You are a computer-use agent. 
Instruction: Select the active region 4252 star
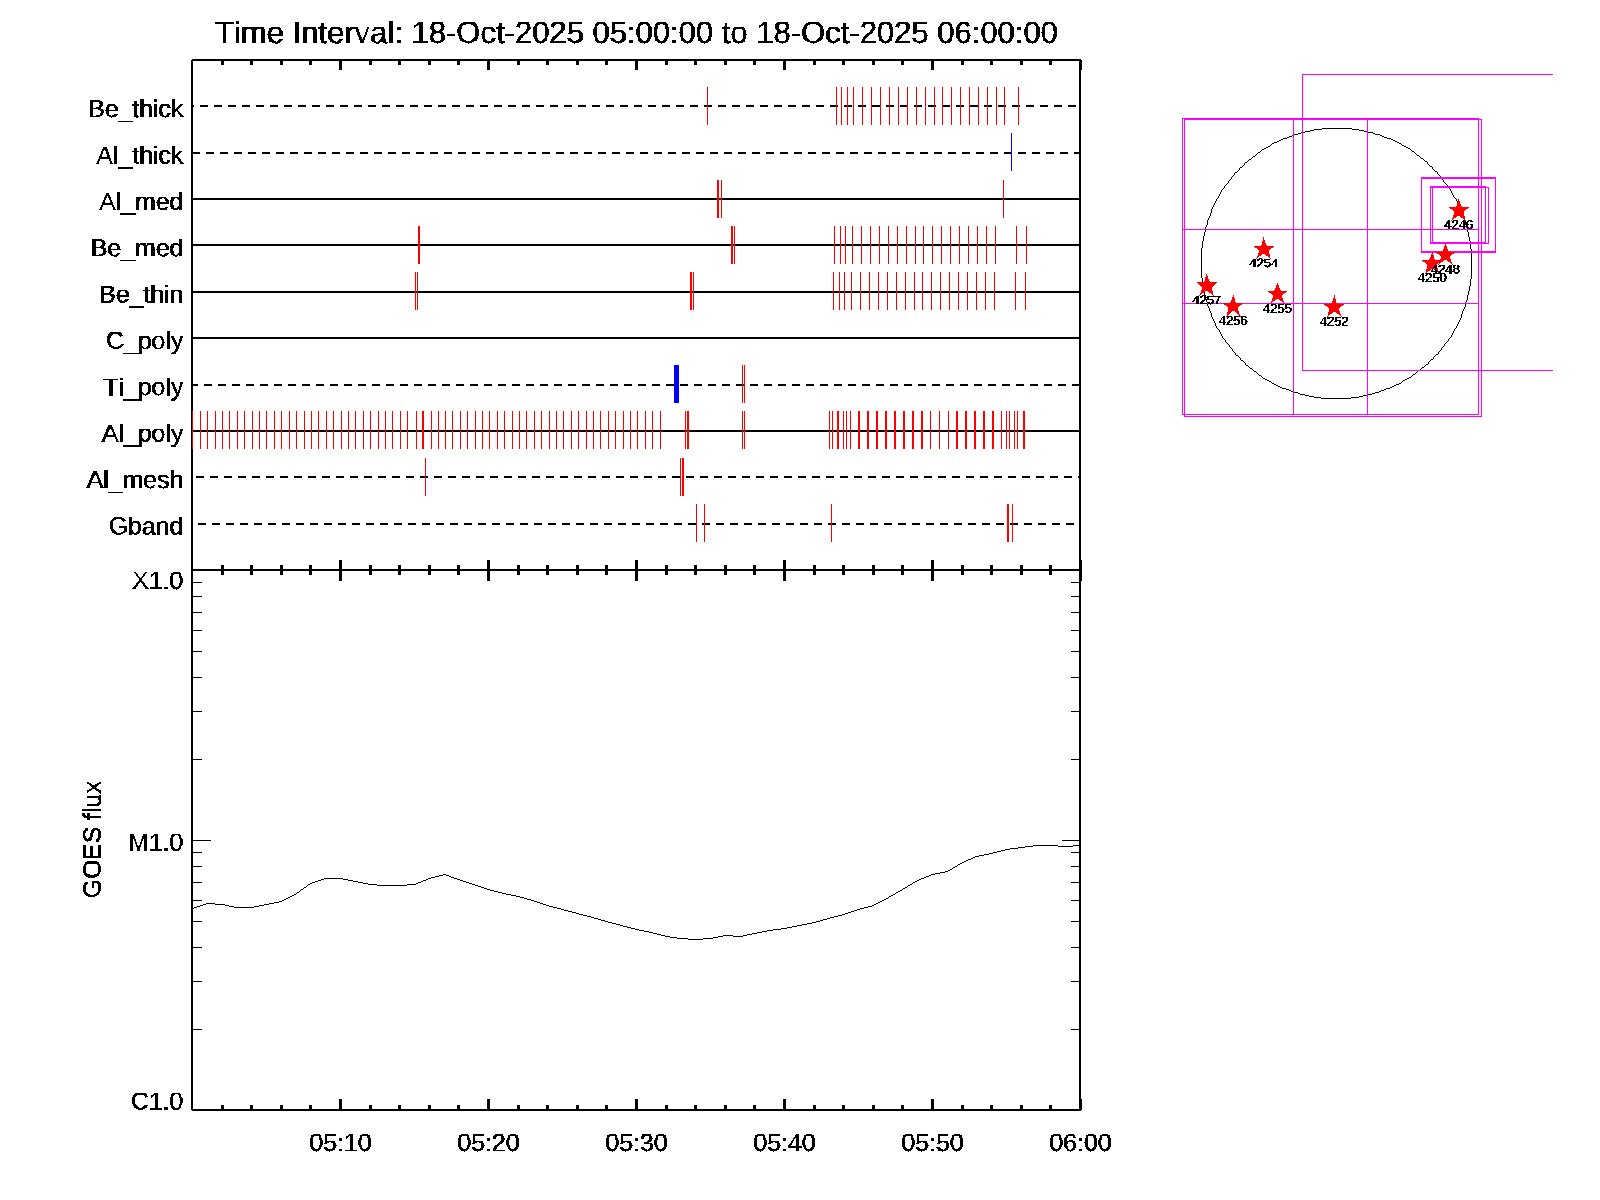pos(1334,307)
